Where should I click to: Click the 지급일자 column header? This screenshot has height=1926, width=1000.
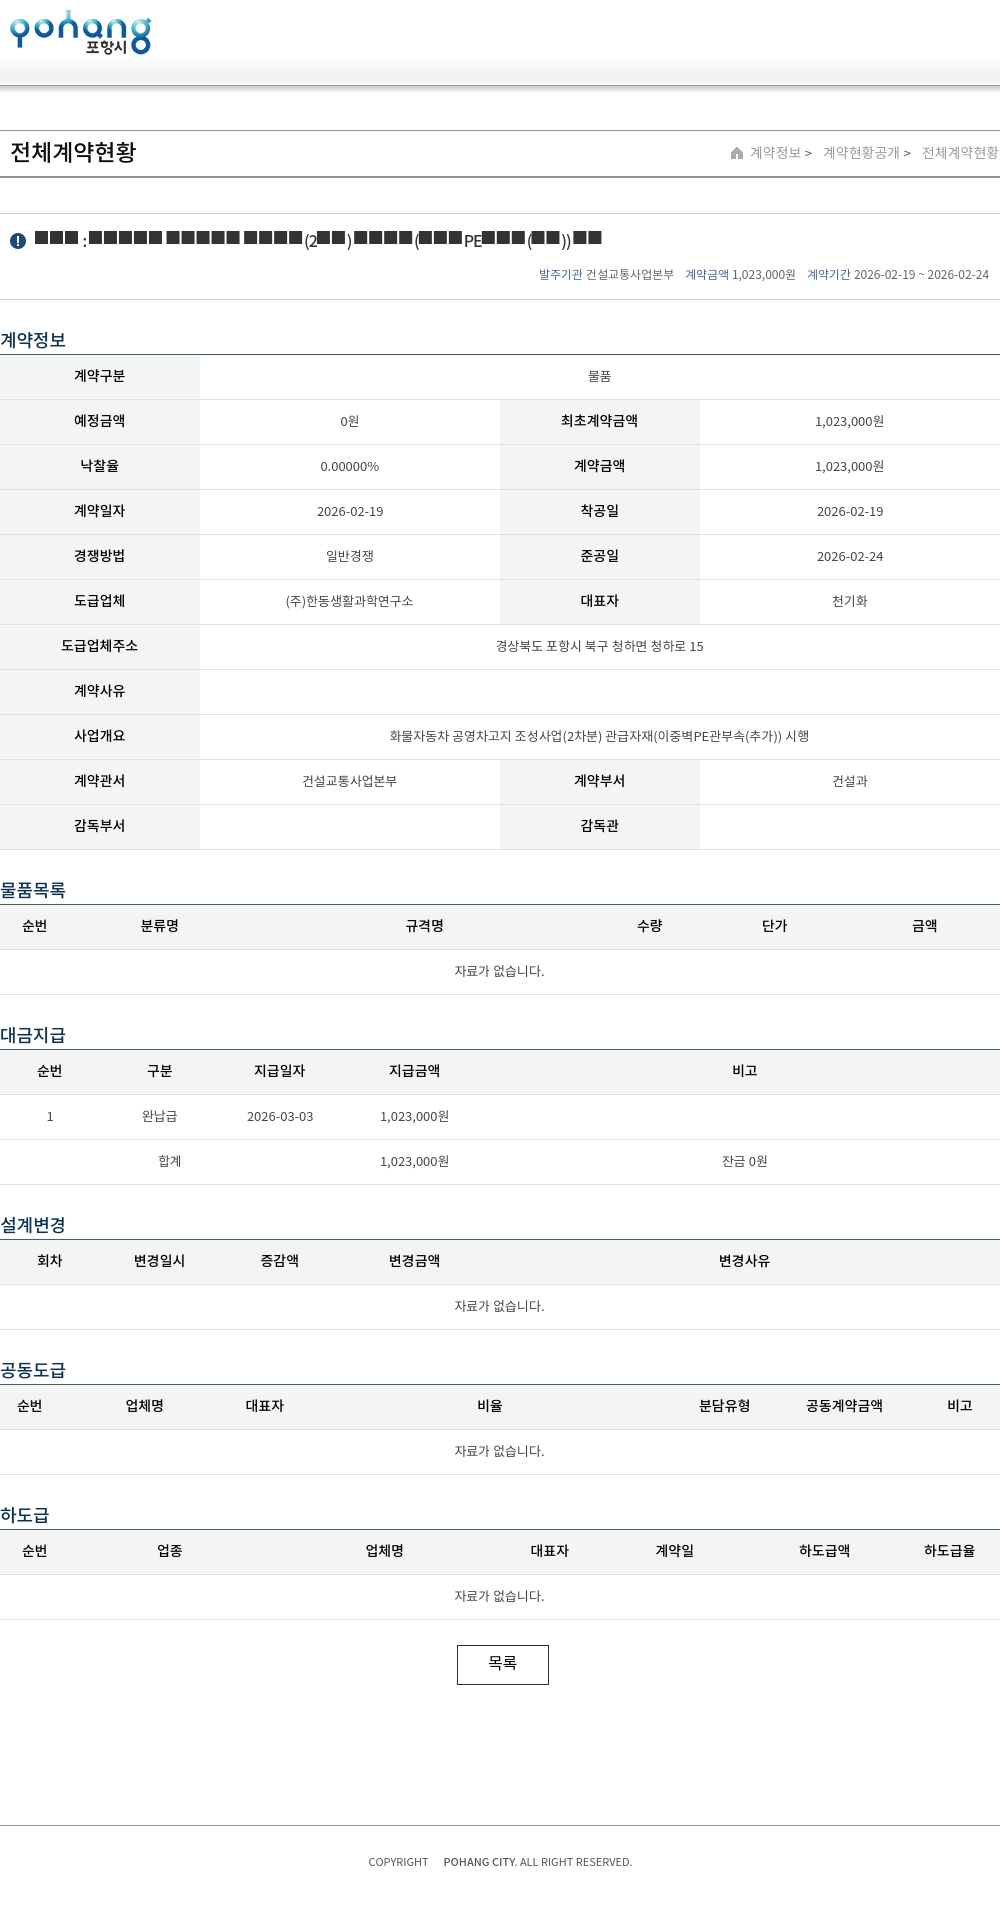279,1071
